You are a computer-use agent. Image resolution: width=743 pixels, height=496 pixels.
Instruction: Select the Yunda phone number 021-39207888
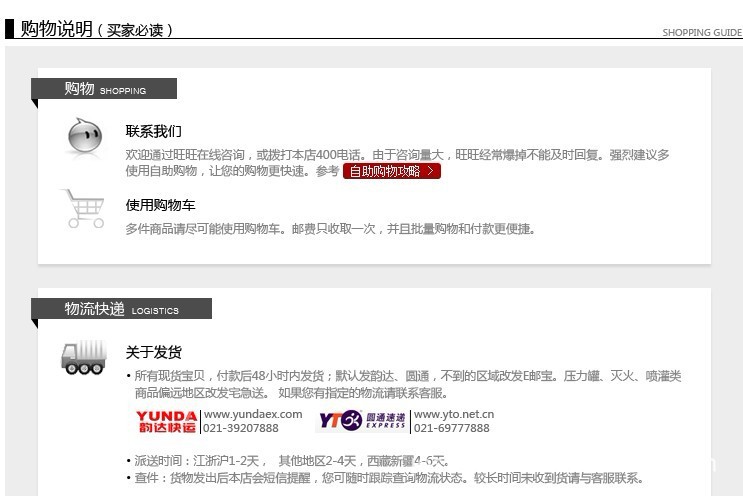(x=241, y=428)
